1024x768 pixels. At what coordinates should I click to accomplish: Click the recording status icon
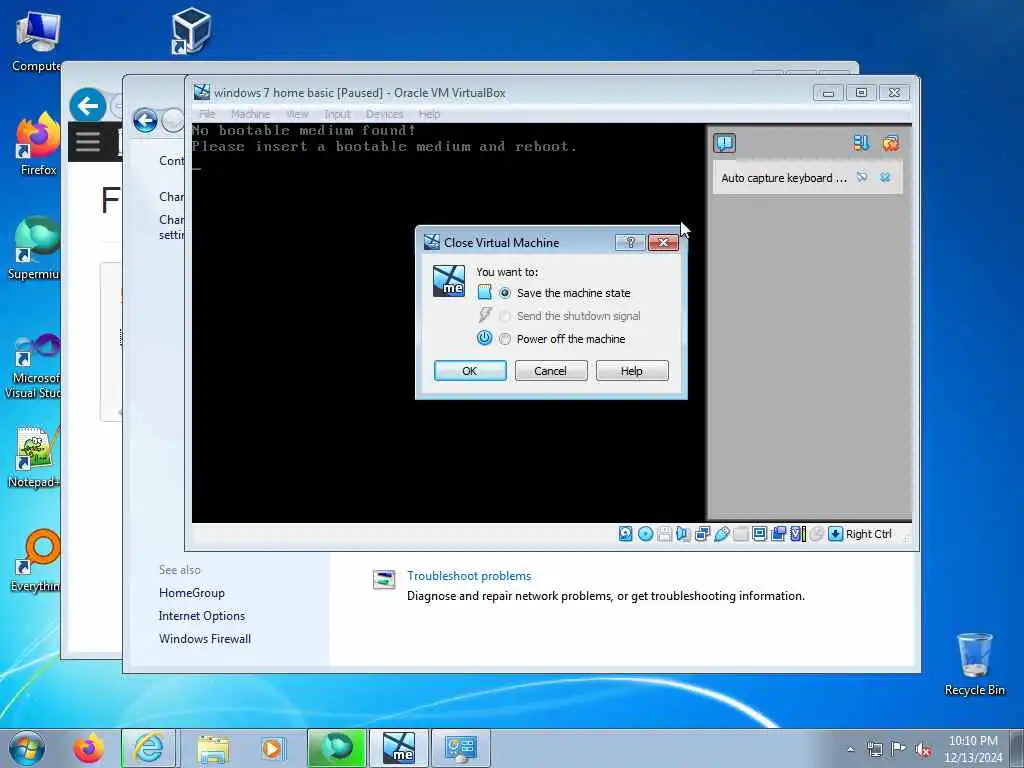click(778, 534)
